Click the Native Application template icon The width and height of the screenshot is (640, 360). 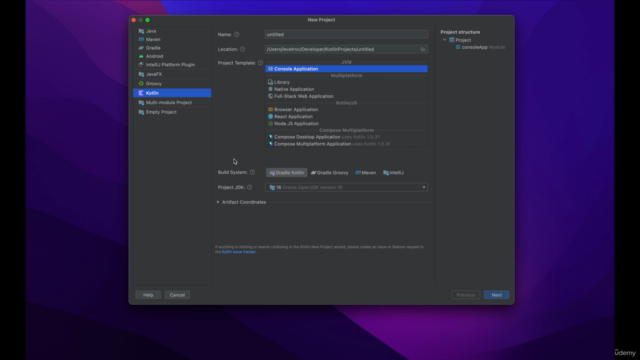tap(270, 89)
